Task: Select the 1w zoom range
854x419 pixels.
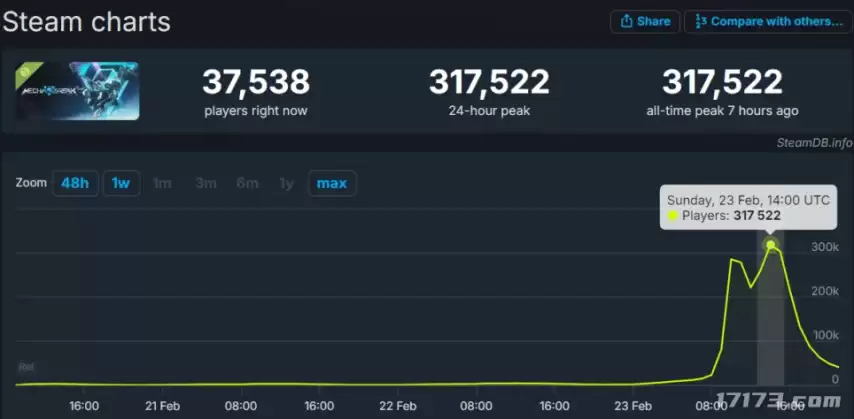Action: click(120, 184)
